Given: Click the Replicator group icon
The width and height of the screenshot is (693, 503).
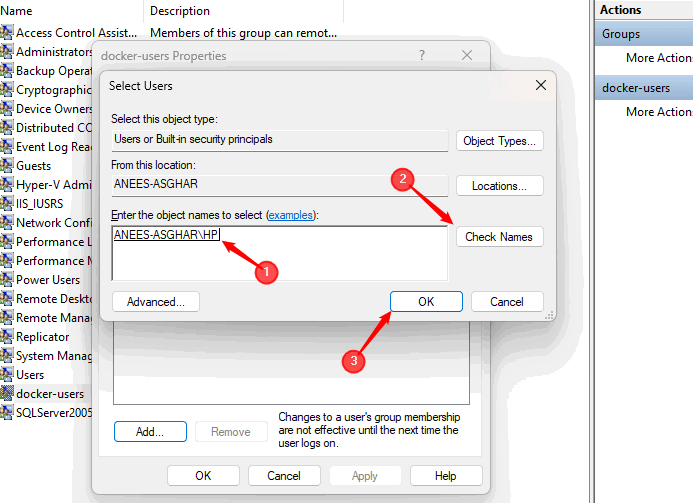Looking at the screenshot, I should pyautogui.click(x=7, y=337).
